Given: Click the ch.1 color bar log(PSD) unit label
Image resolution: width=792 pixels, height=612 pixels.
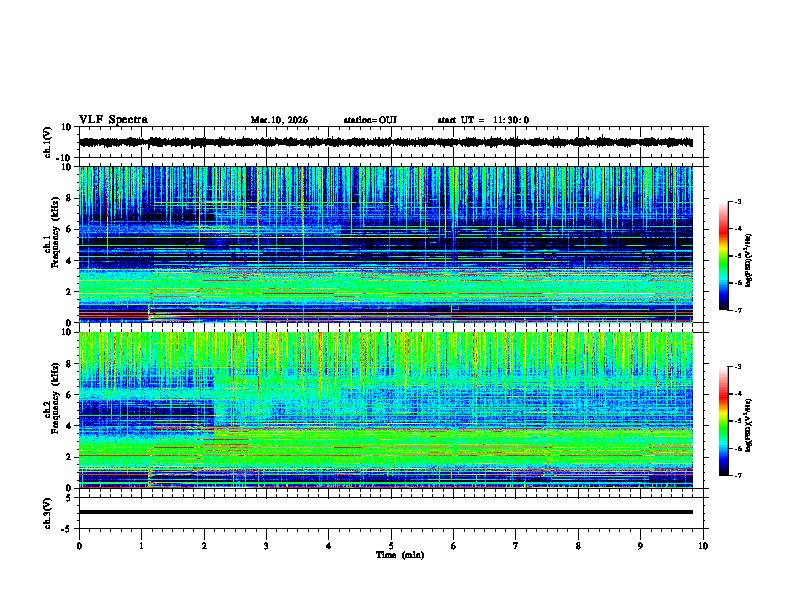Looking at the screenshot, I should pos(749,261).
